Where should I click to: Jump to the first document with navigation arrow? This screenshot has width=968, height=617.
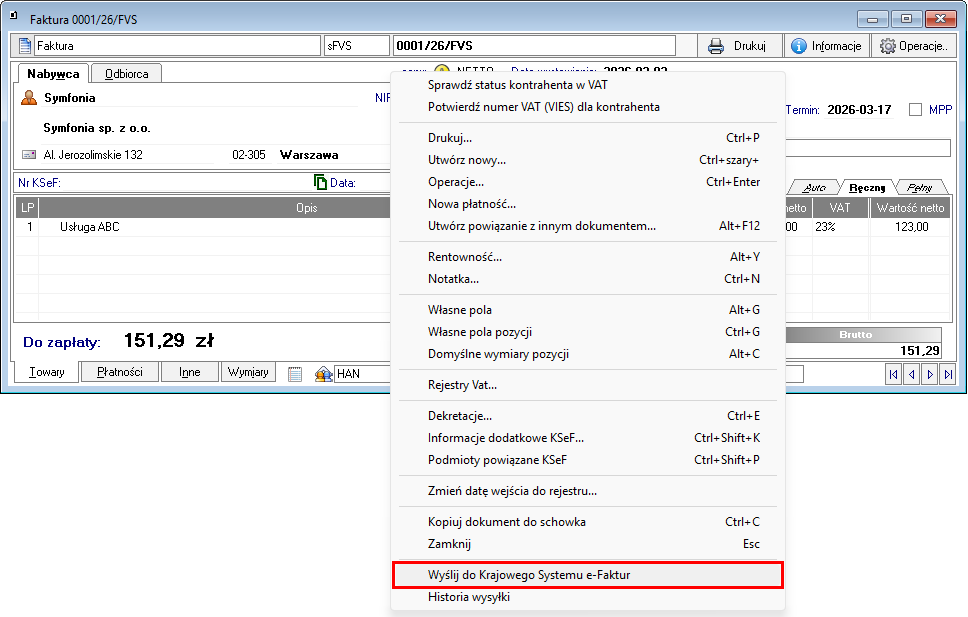893,374
